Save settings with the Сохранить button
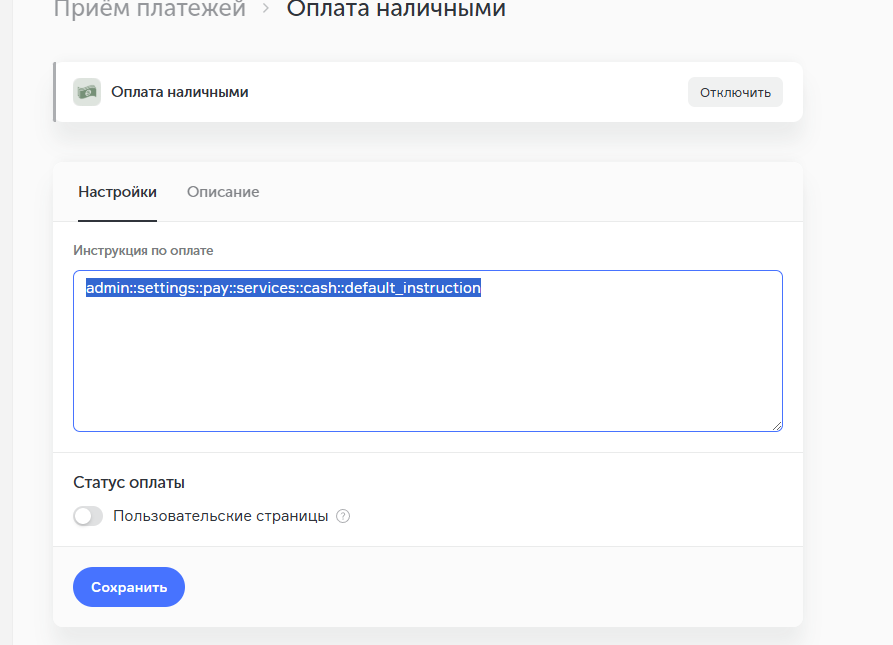The image size is (893, 645). coord(128,587)
